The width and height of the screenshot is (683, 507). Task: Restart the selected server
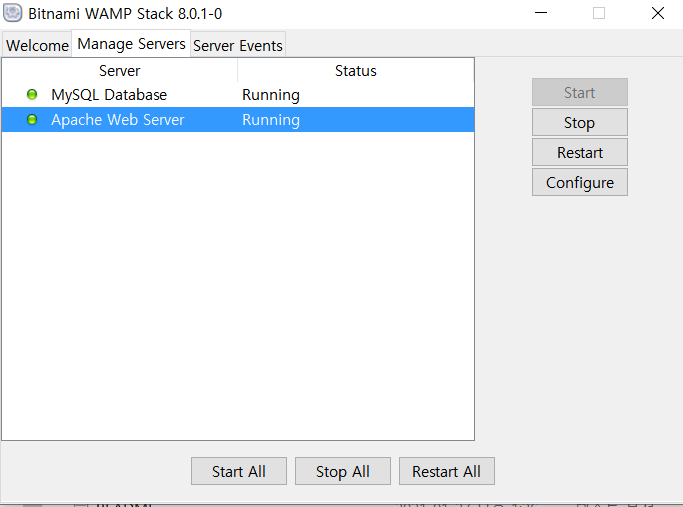coord(579,152)
